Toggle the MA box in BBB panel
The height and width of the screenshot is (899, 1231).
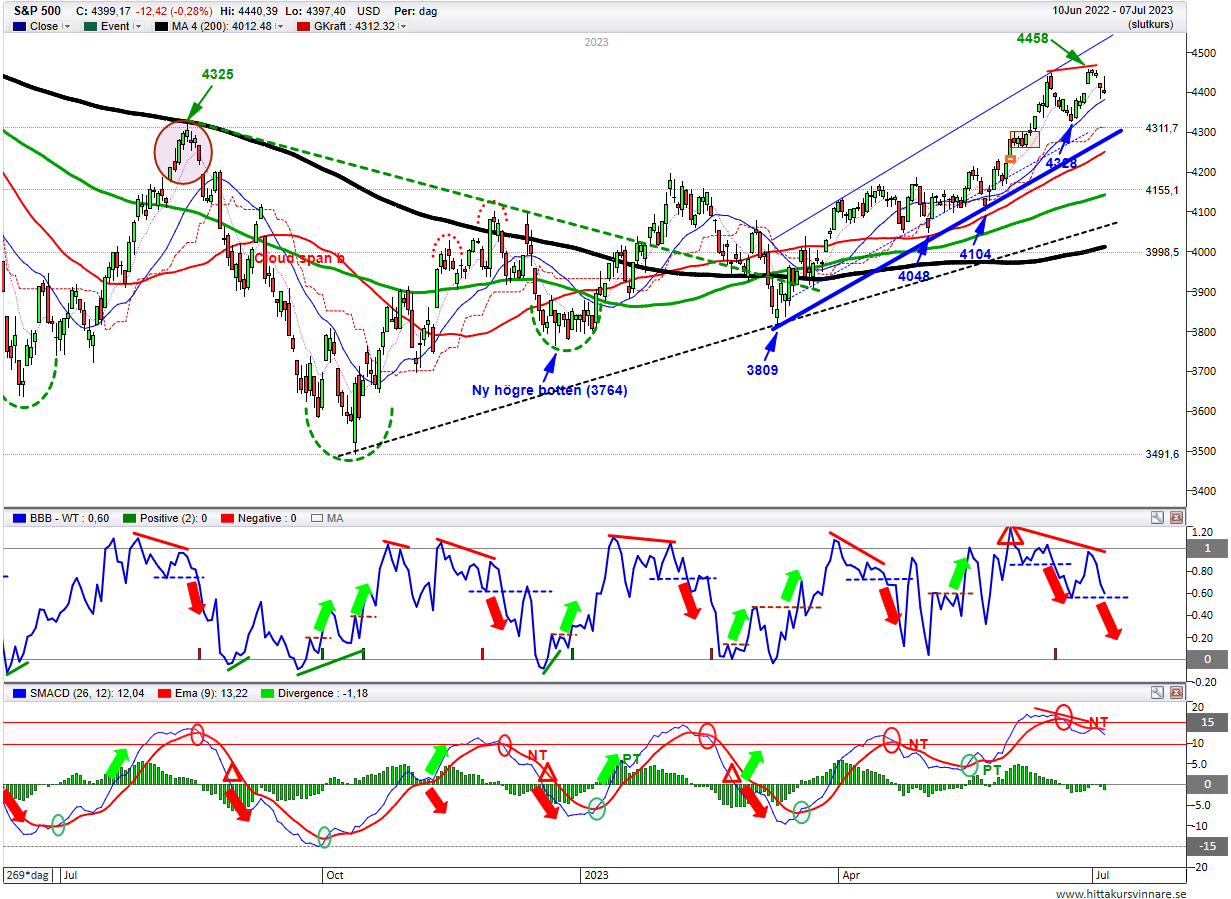tap(318, 518)
